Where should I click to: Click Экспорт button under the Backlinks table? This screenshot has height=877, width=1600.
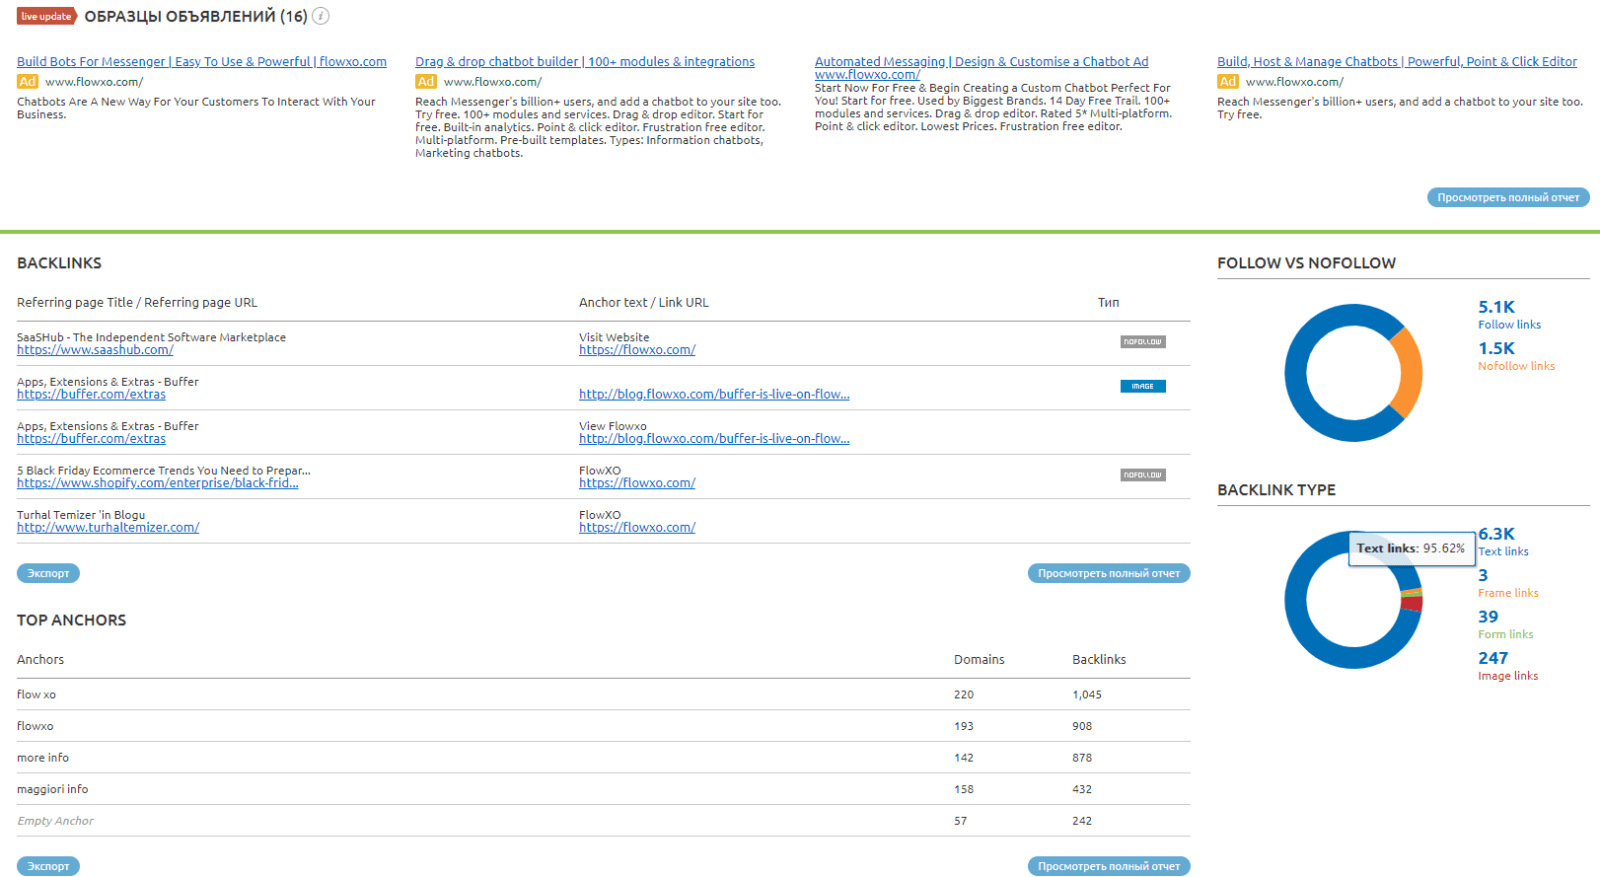[48, 574]
